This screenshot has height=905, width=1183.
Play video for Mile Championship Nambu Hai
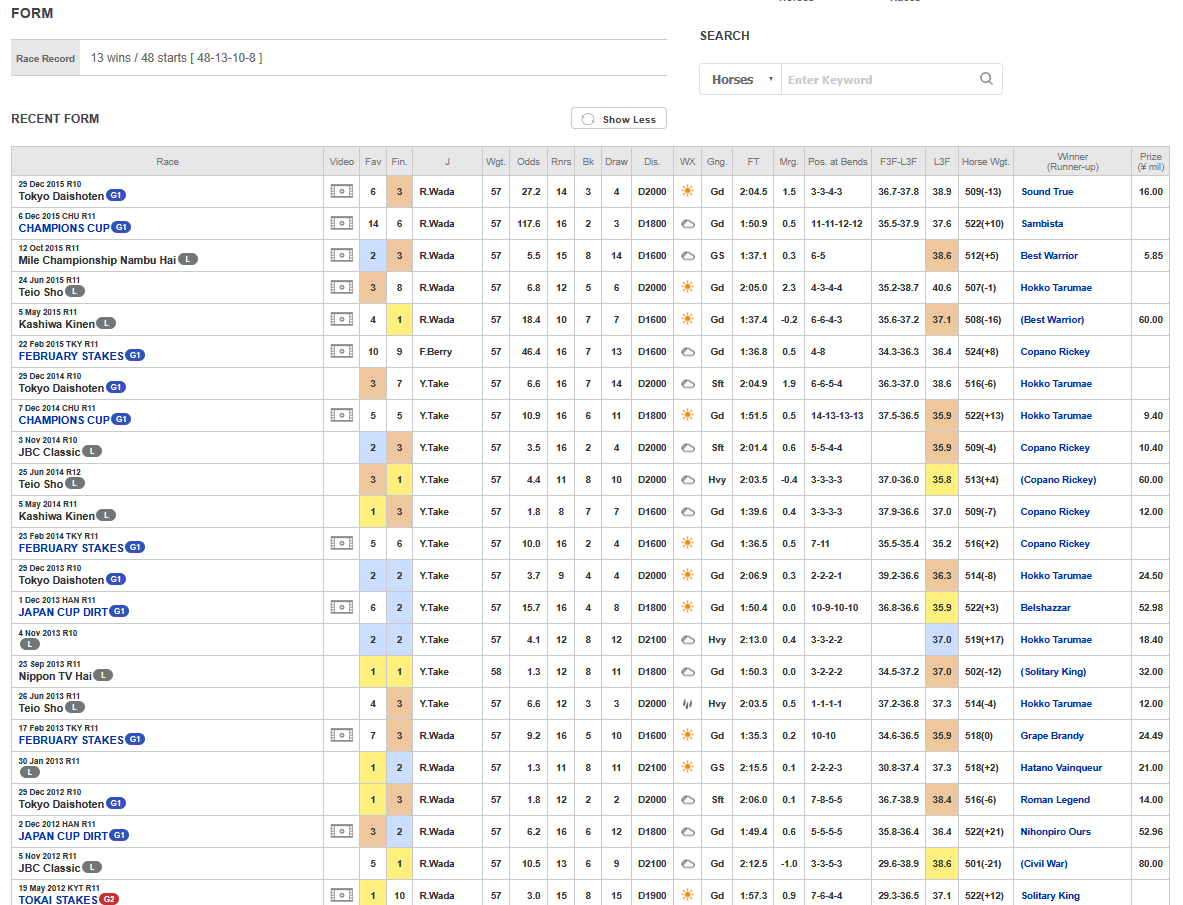(x=341, y=256)
